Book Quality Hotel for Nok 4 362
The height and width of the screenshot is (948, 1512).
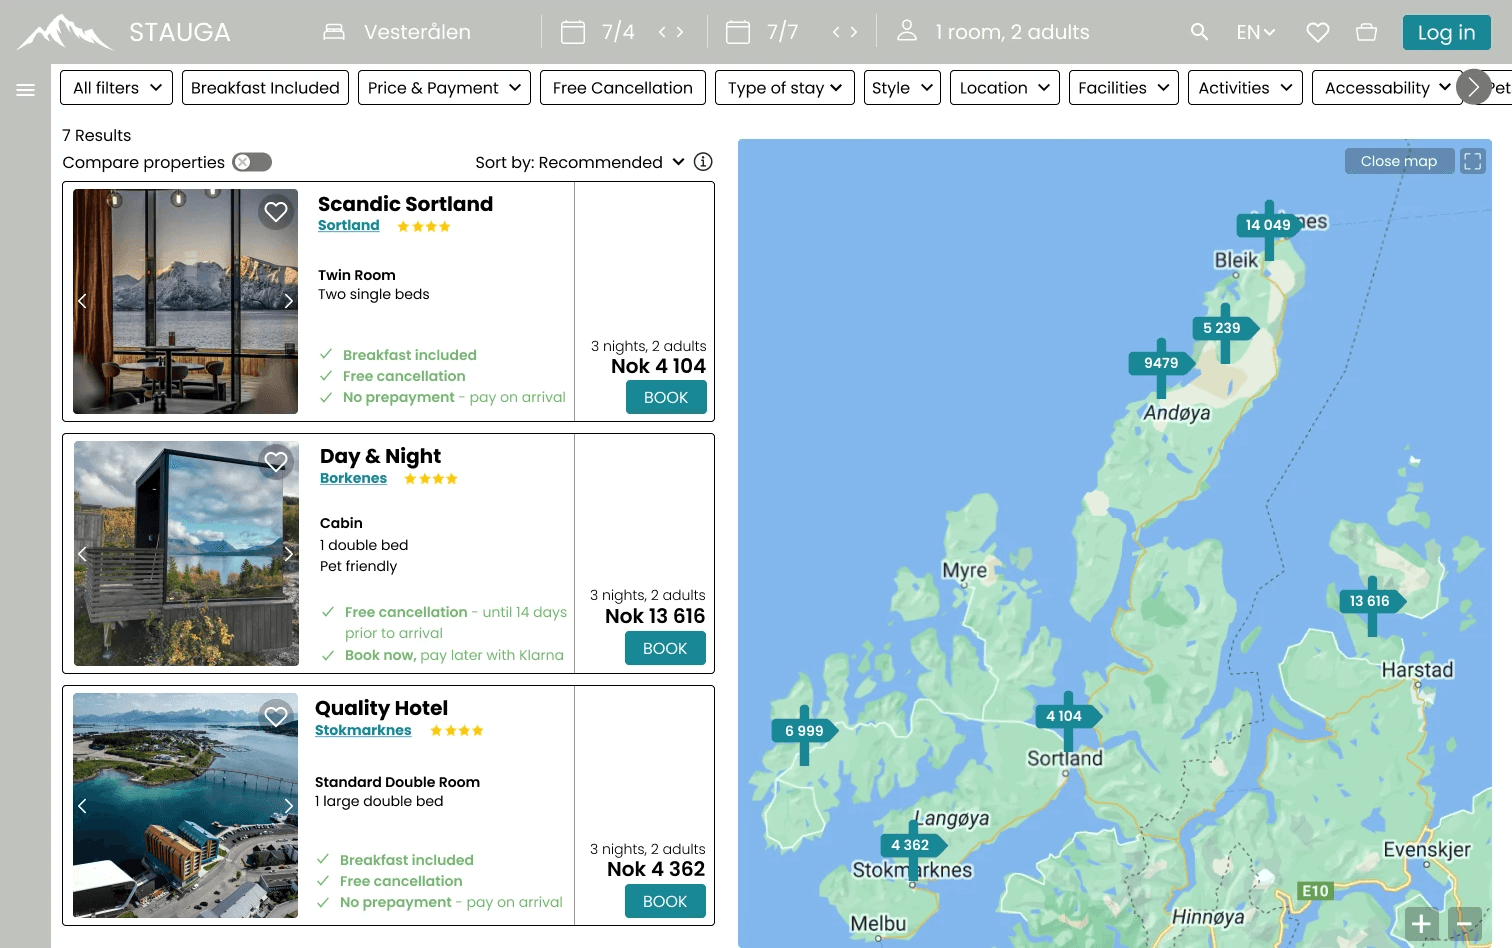click(665, 901)
